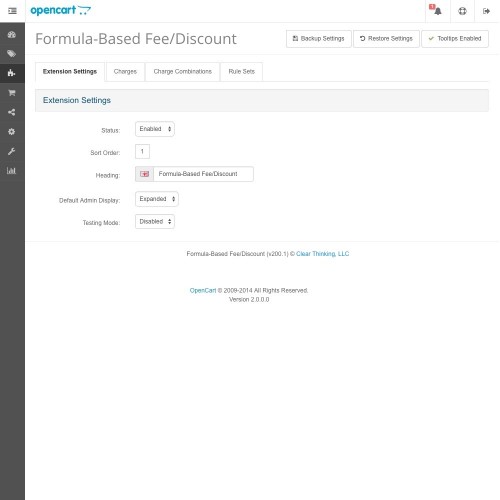Open the Extensions puzzle-piece sidebar icon
This screenshot has width=500, height=500.
coord(12,73)
